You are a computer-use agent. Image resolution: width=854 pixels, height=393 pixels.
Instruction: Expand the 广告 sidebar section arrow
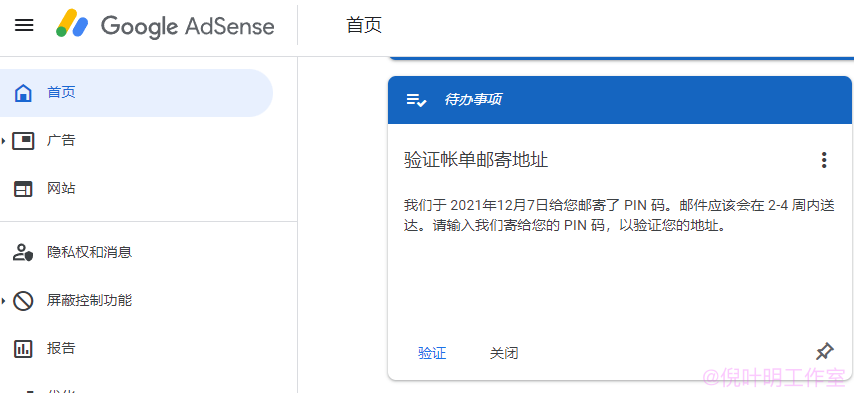(3, 141)
